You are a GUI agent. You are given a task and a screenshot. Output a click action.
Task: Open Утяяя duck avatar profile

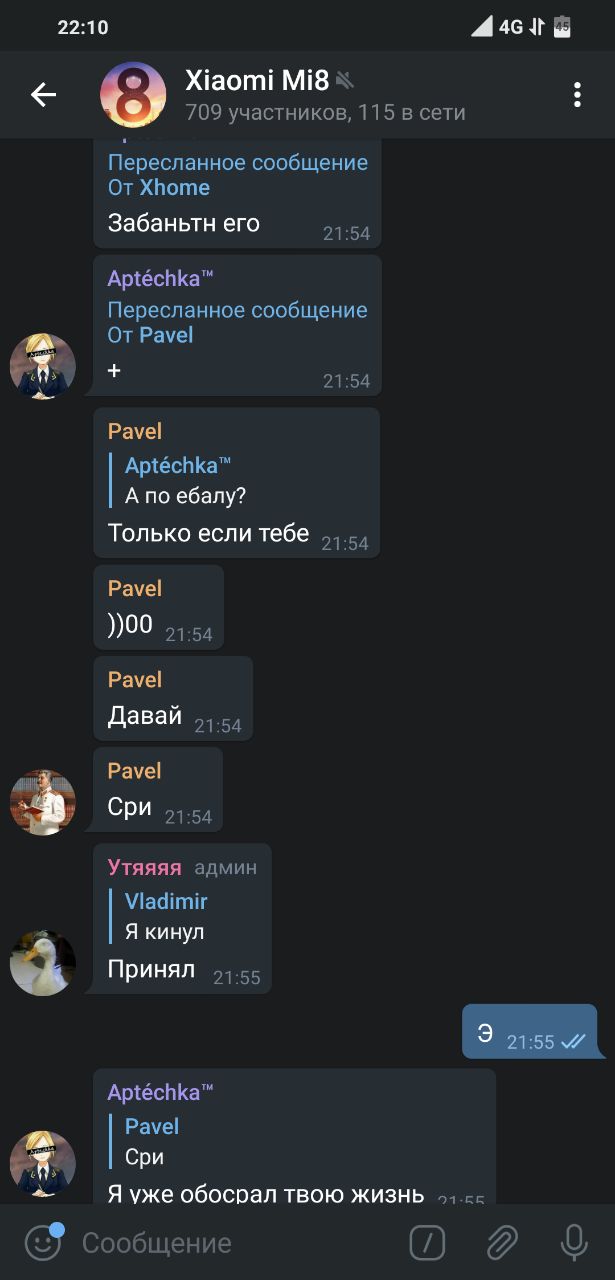point(43,963)
